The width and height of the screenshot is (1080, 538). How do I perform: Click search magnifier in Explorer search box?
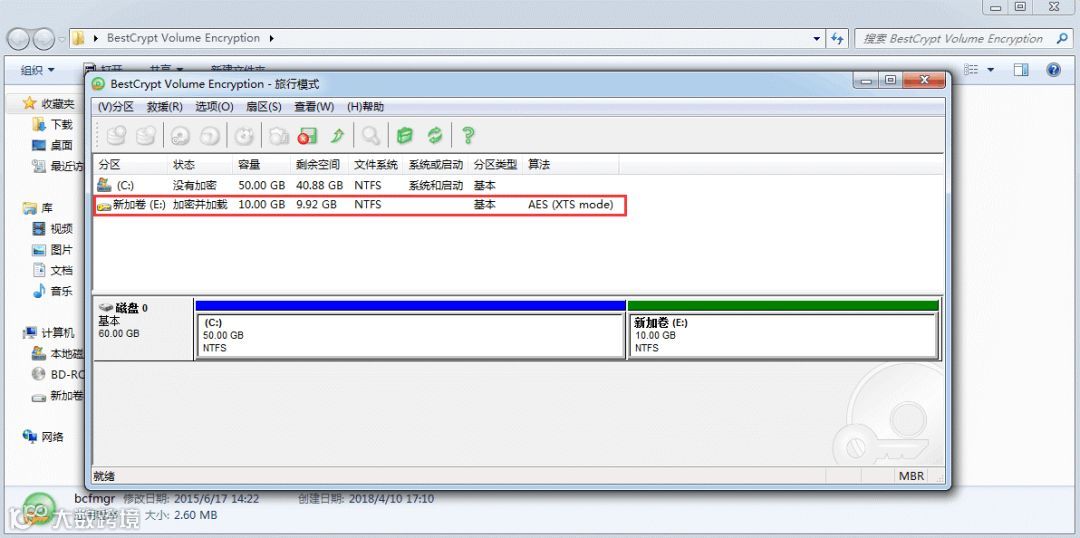(x=1062, y=39)
